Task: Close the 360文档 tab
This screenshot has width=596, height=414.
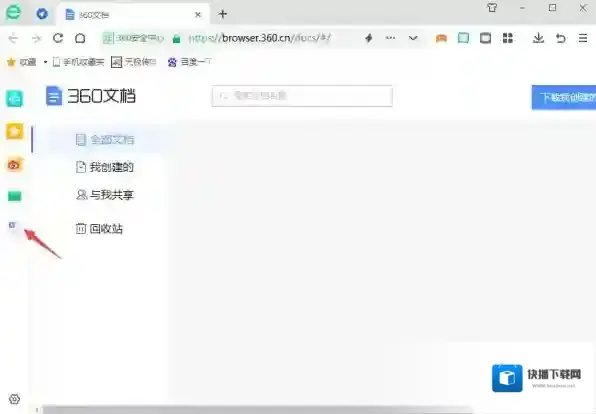Action: click(198, 15)
